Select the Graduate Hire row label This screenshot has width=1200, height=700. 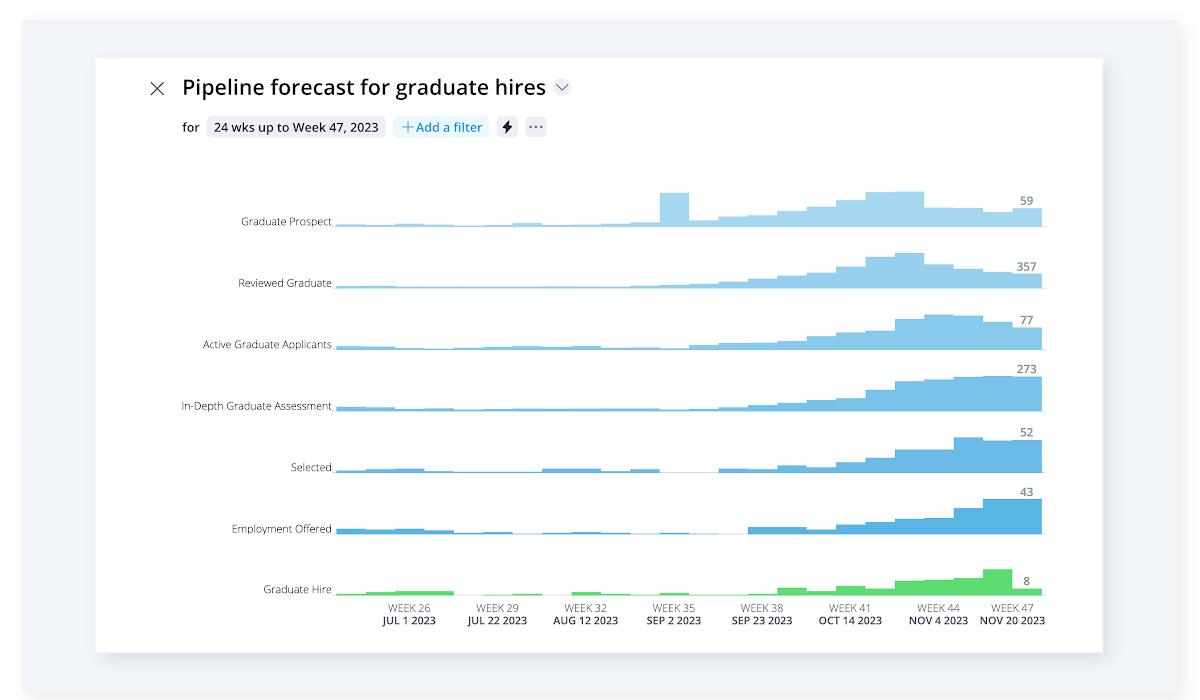pos(297,590)
